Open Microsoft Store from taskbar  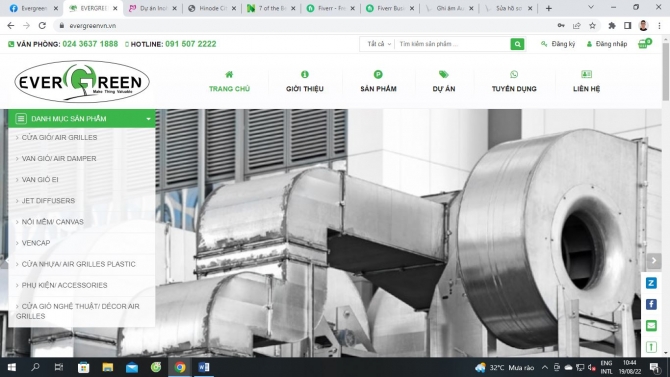pyautogui.click(x=83, y=367)
